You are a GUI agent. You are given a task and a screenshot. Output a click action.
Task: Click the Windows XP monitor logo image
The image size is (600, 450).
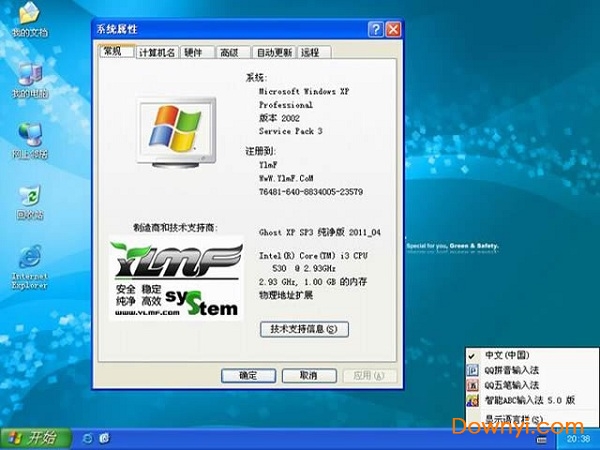(x=176, y=132)
